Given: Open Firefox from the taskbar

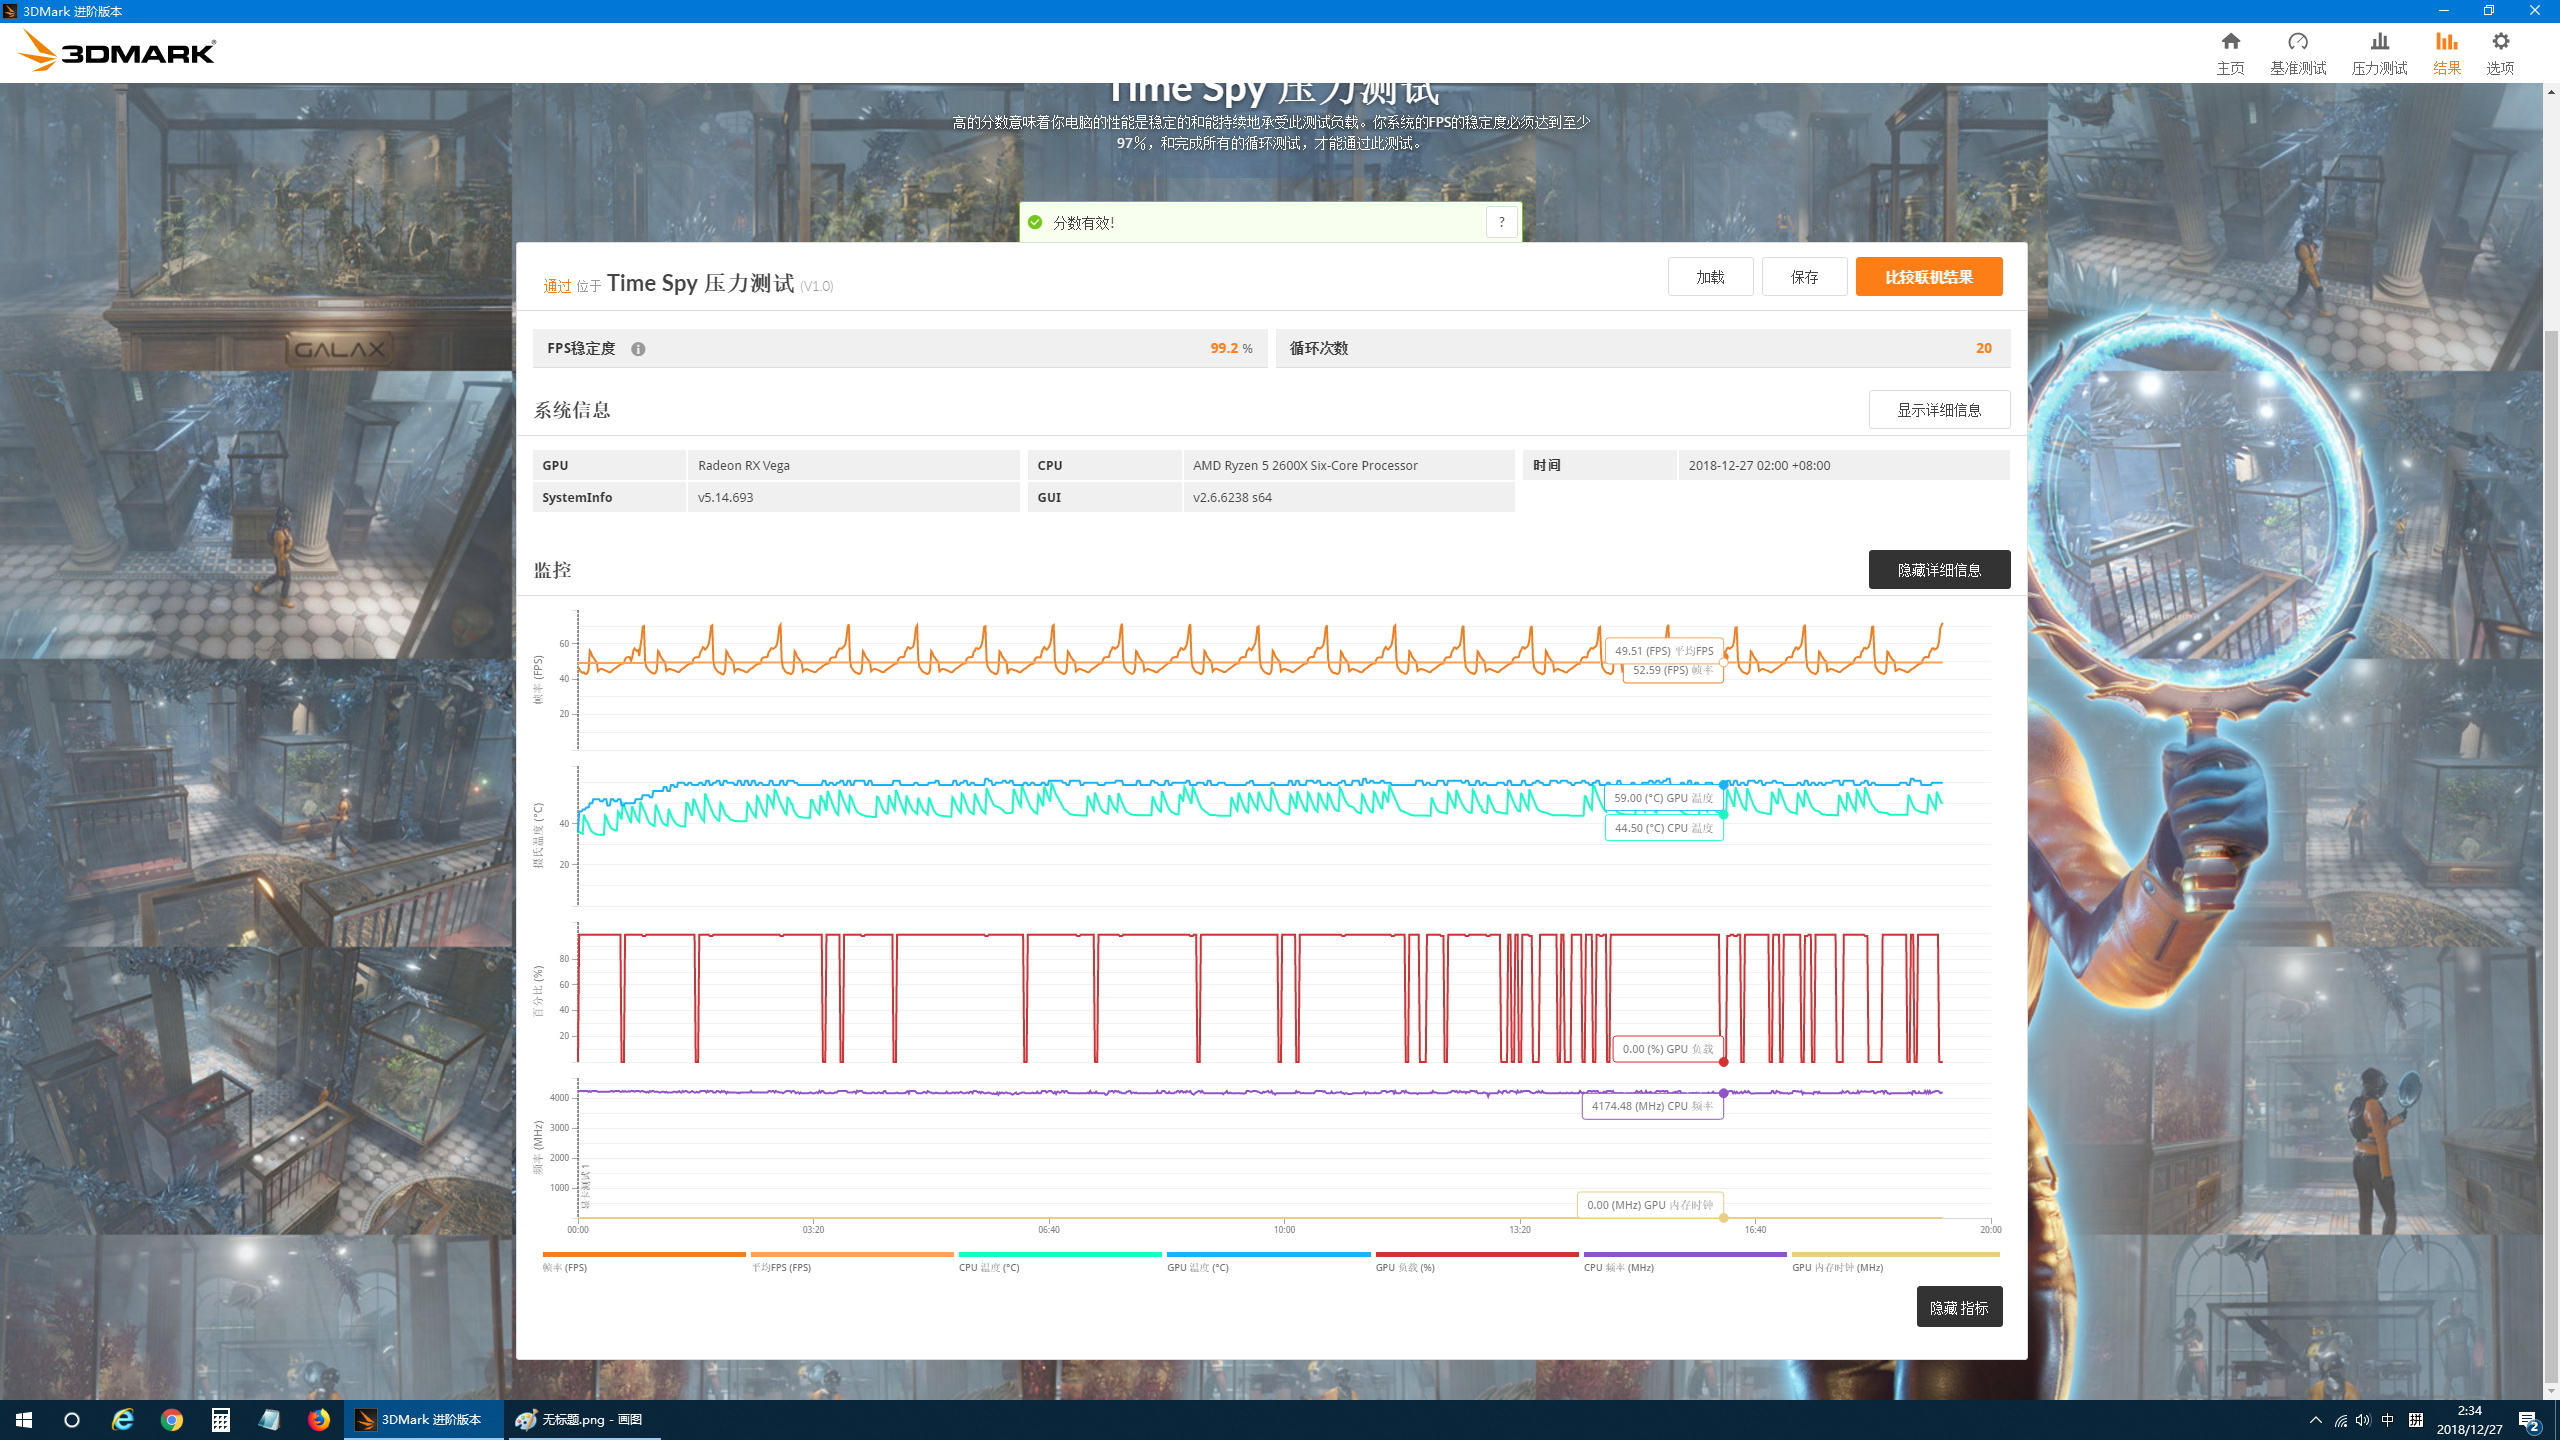Looking at the screenshot, I should pos(319,1419).
